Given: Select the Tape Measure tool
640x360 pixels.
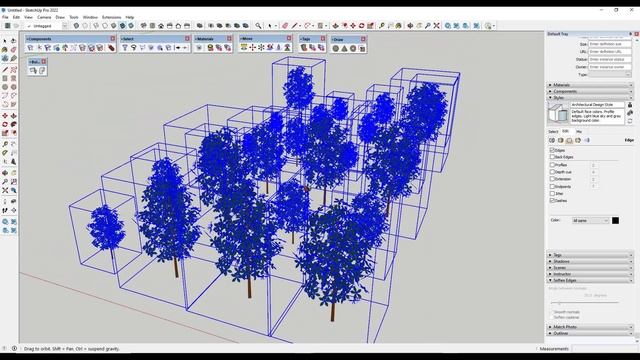Looking at the screenshot, I should (x=5, y=144).
